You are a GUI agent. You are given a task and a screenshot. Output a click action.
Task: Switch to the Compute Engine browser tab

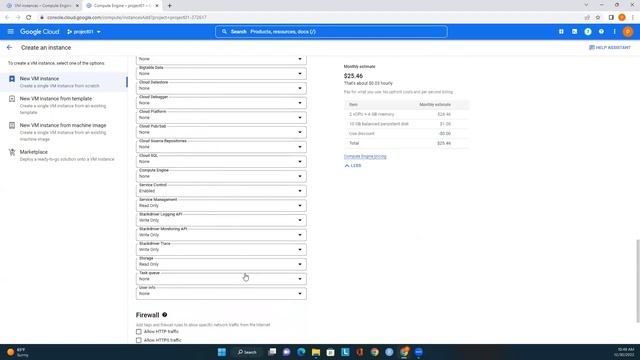tap(122, 6)
